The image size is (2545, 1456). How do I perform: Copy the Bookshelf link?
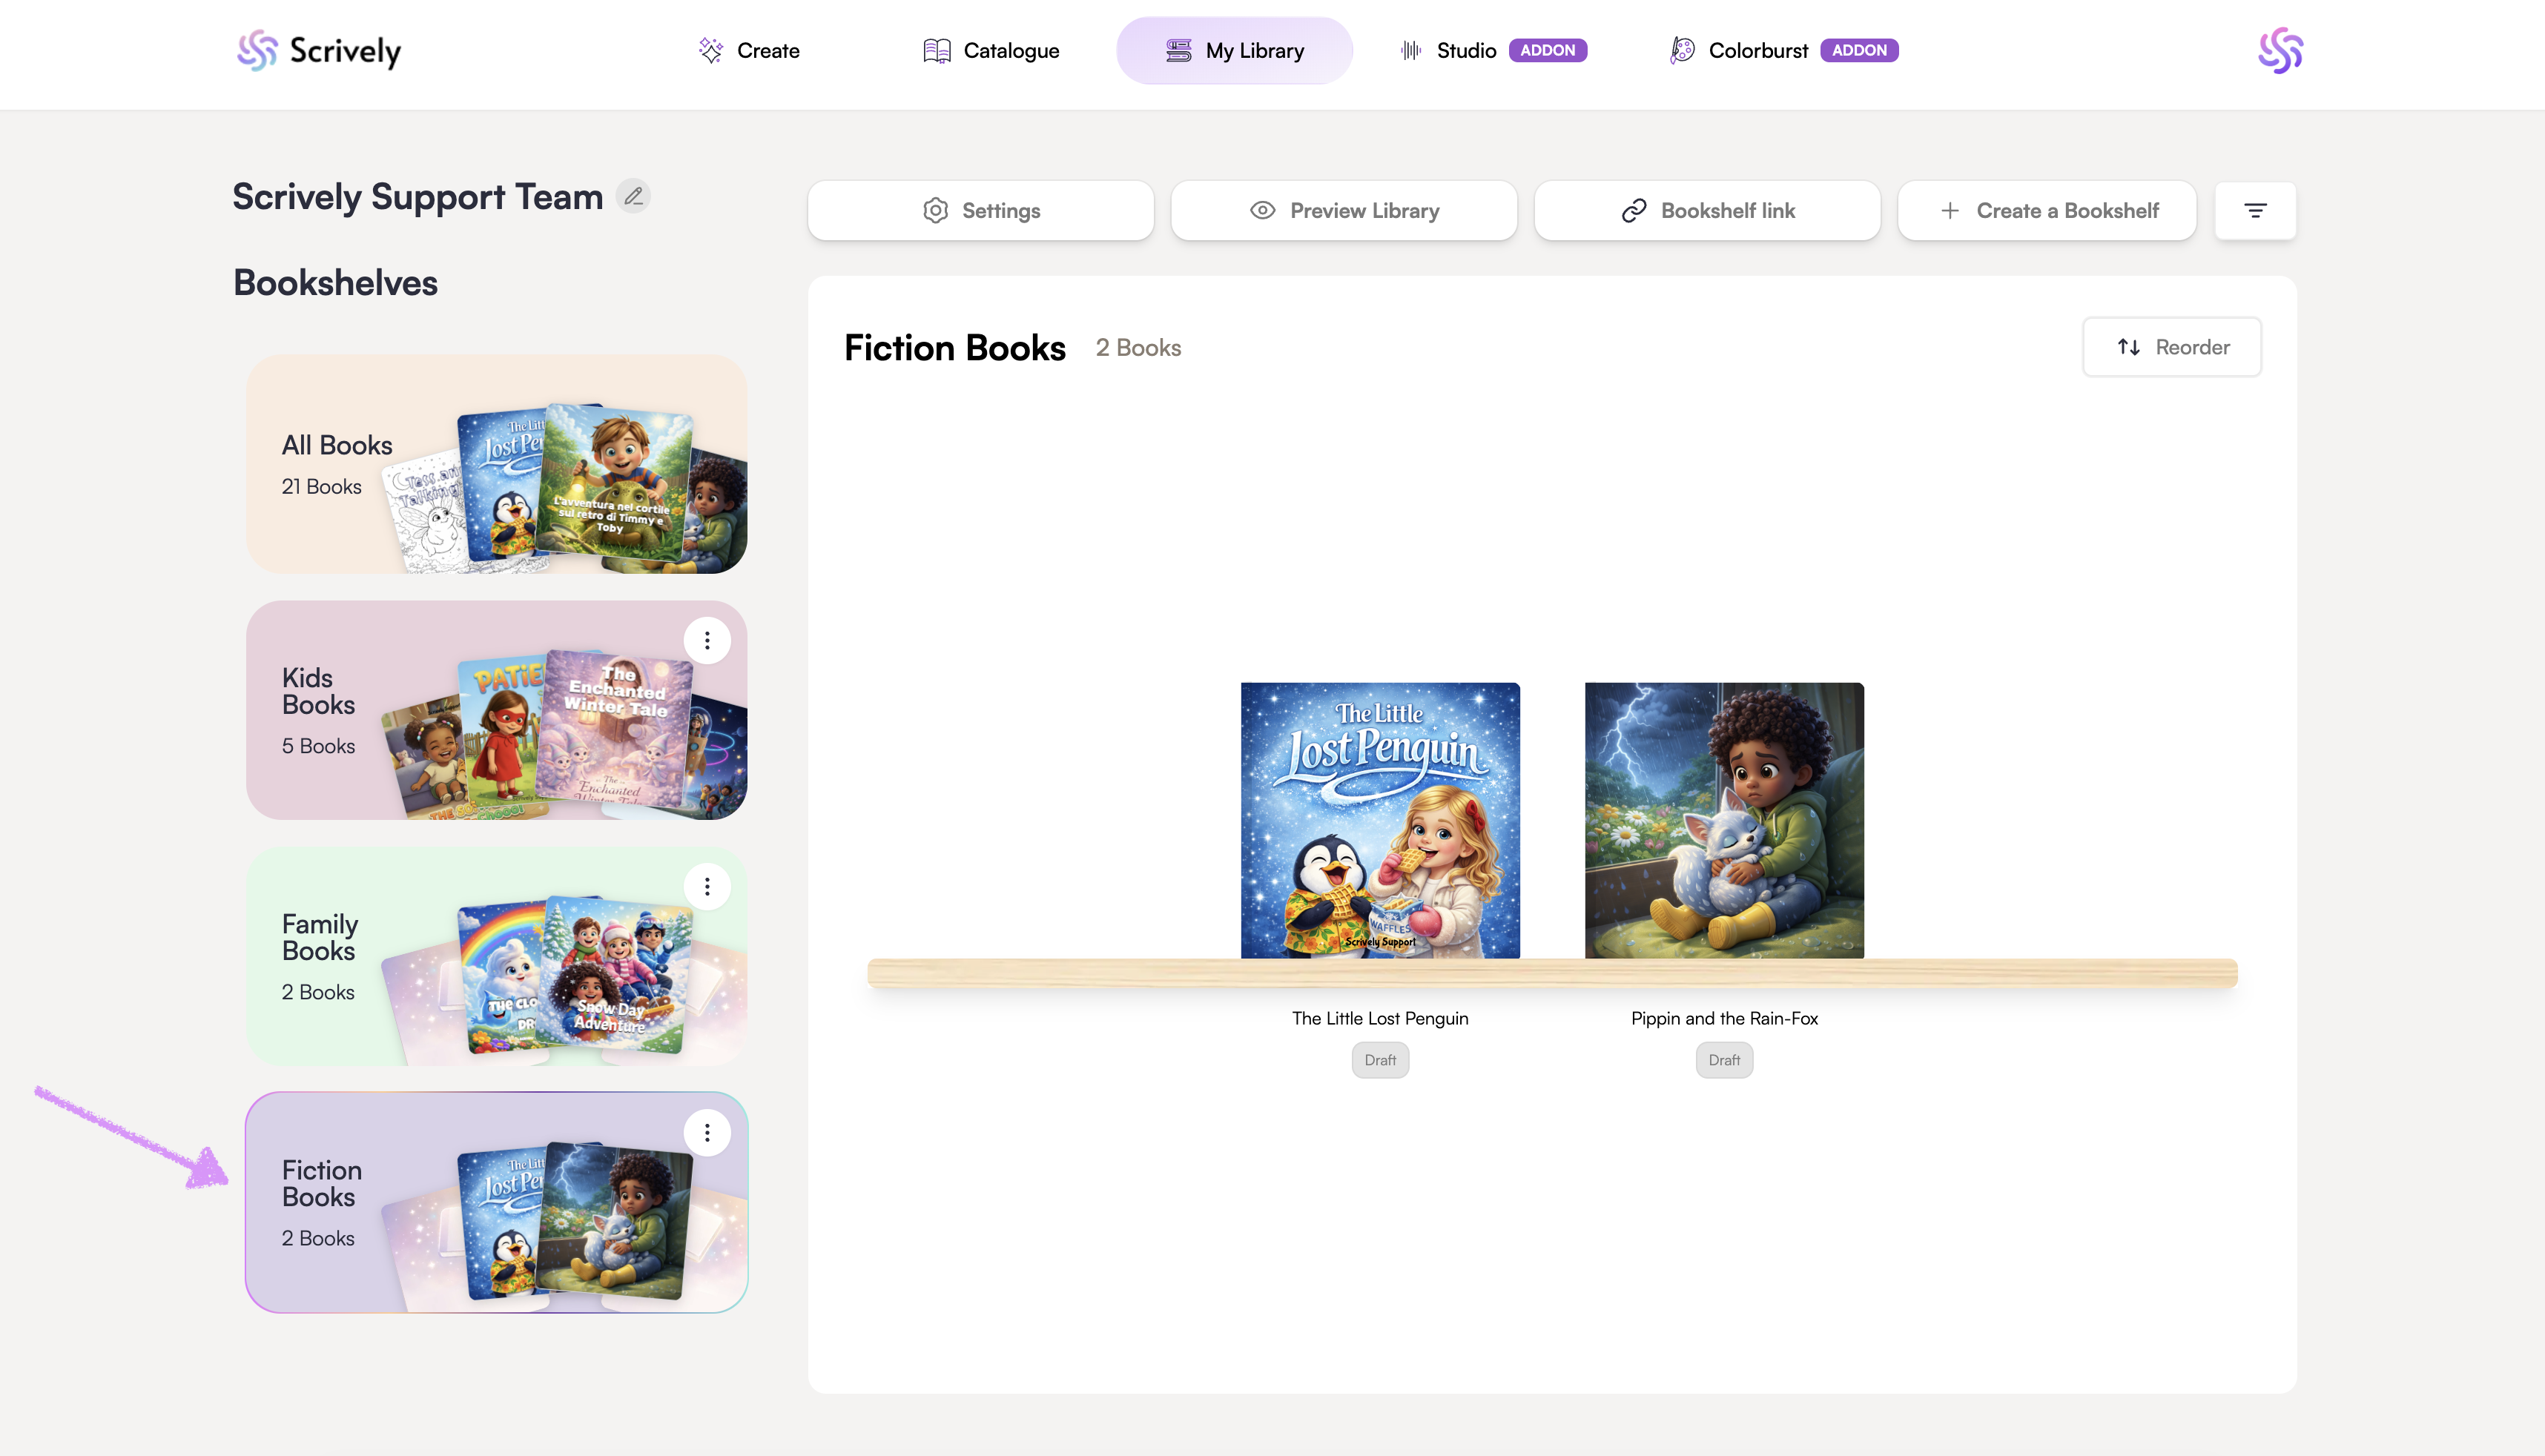coord(1707,210)
